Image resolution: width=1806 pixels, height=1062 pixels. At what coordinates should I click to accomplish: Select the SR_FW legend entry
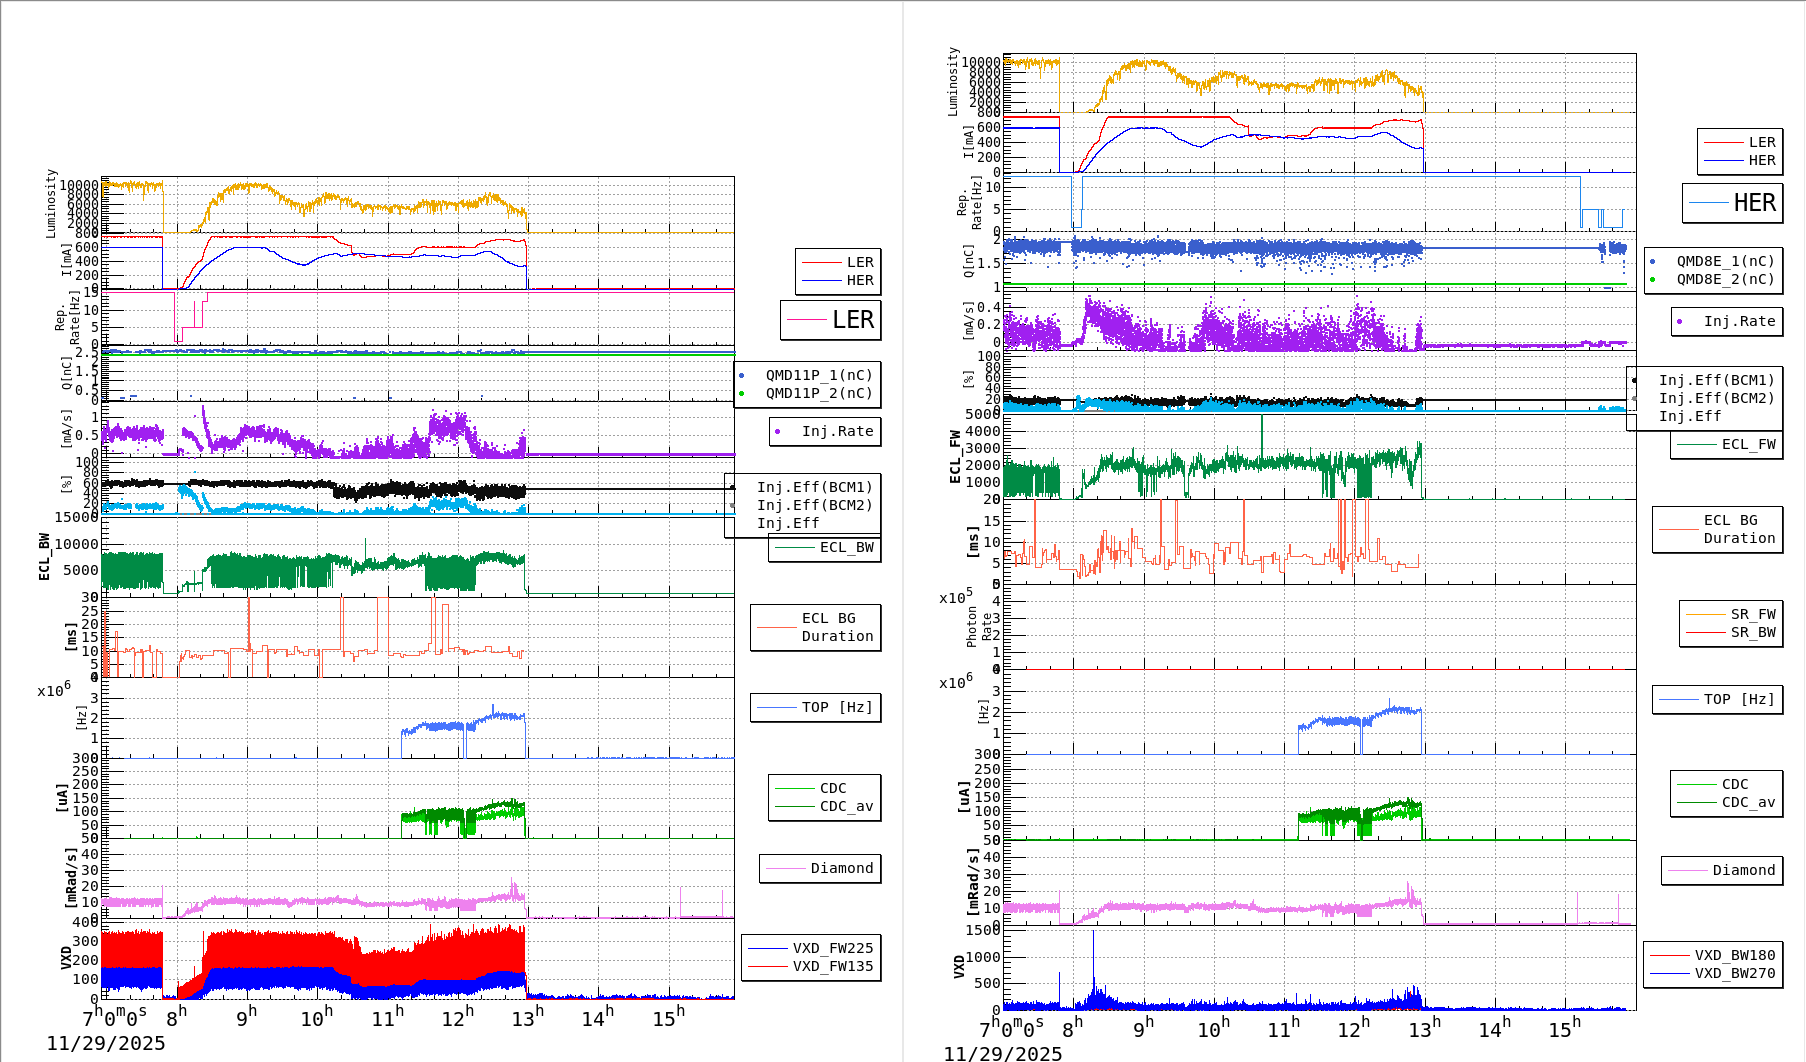pos(1752,614)
